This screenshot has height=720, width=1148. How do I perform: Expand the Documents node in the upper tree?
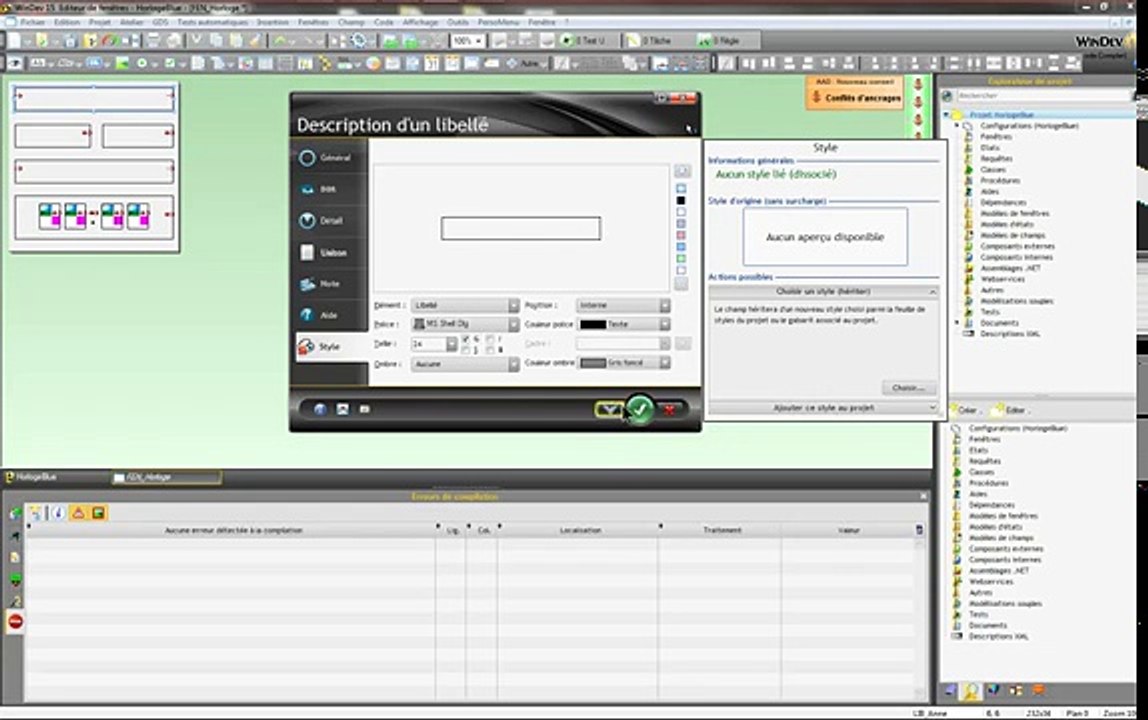(x=957, y=323)
